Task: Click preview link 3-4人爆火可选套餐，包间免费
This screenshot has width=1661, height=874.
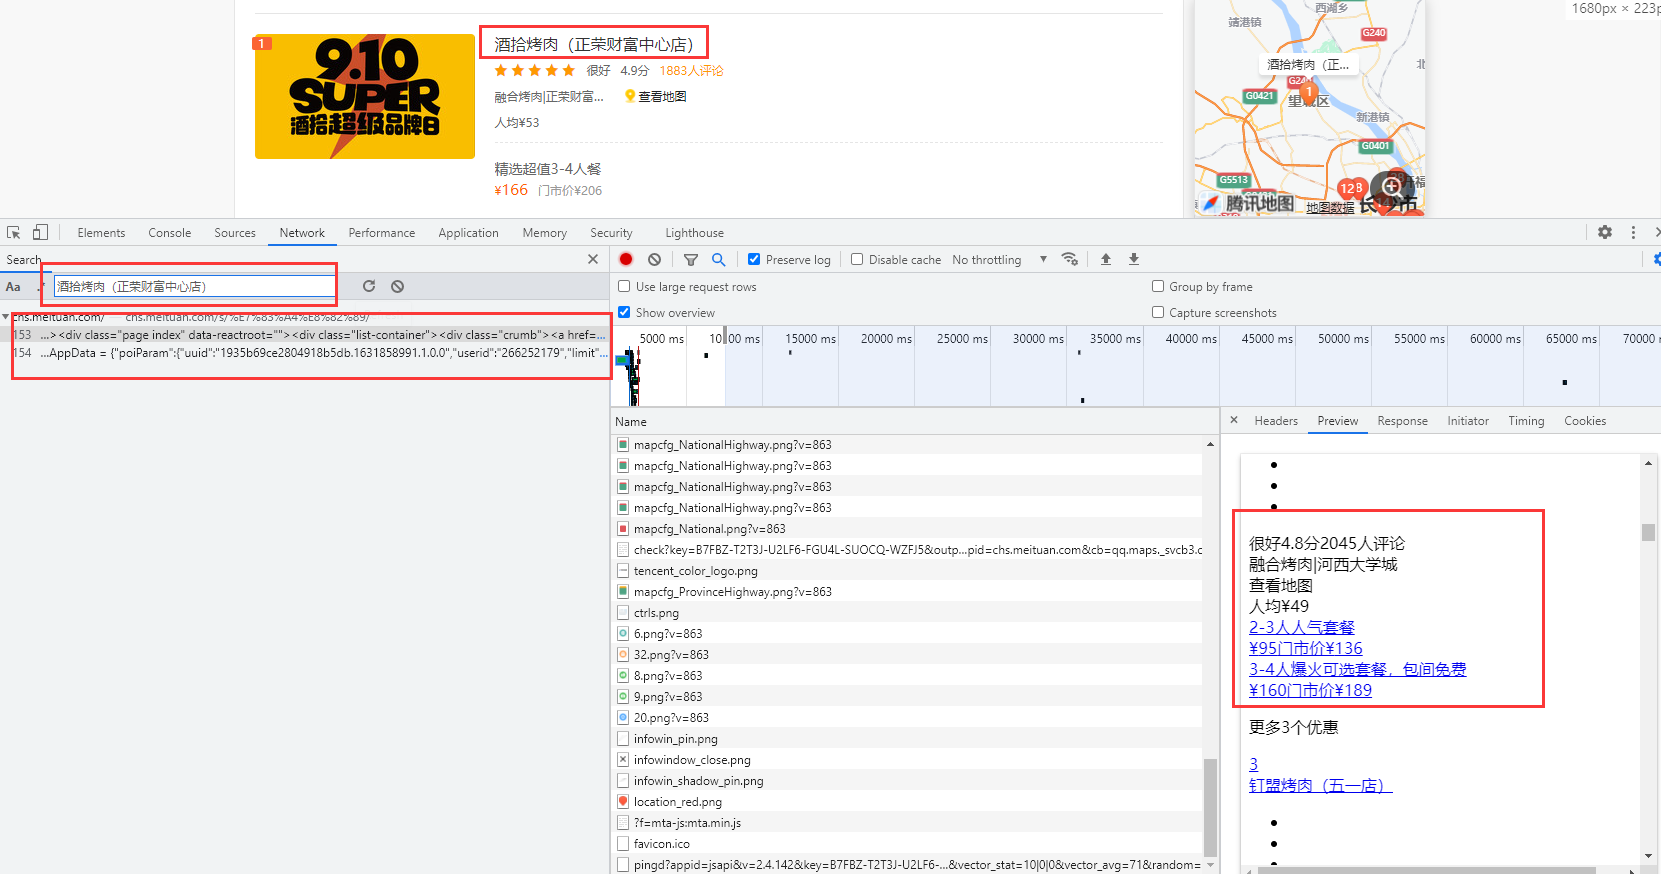Action: 1358,669
